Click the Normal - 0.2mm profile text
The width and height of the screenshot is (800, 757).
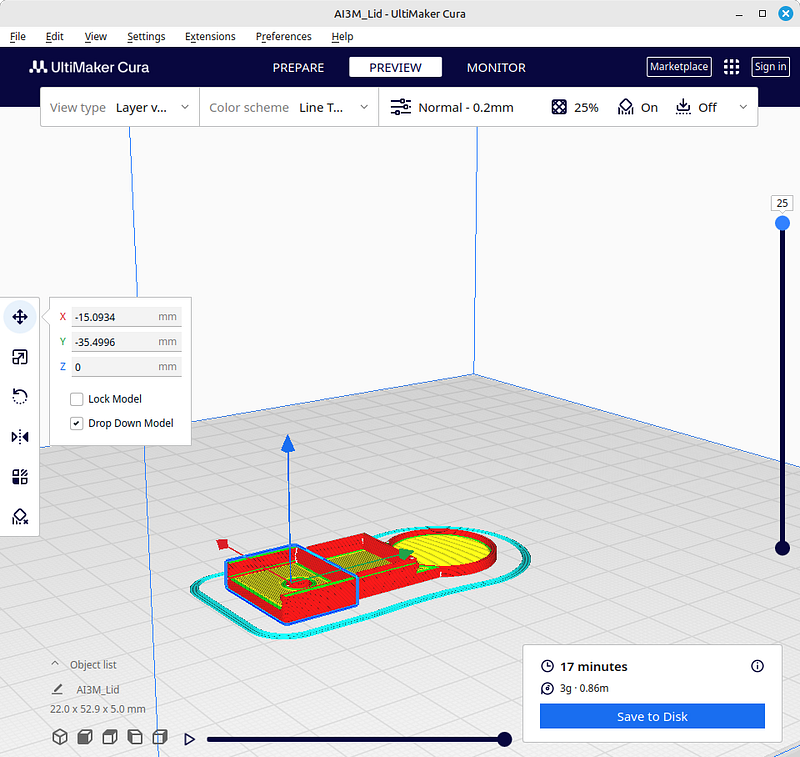tap(466, 108)
